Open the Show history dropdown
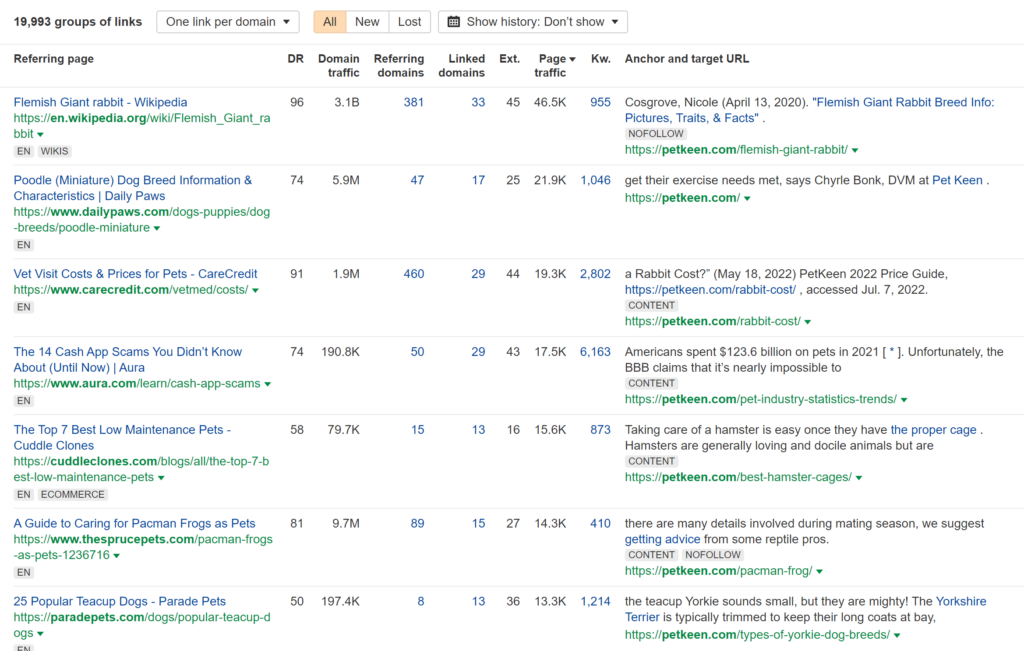Screen dimensions: 1024x651 (533, 22)
